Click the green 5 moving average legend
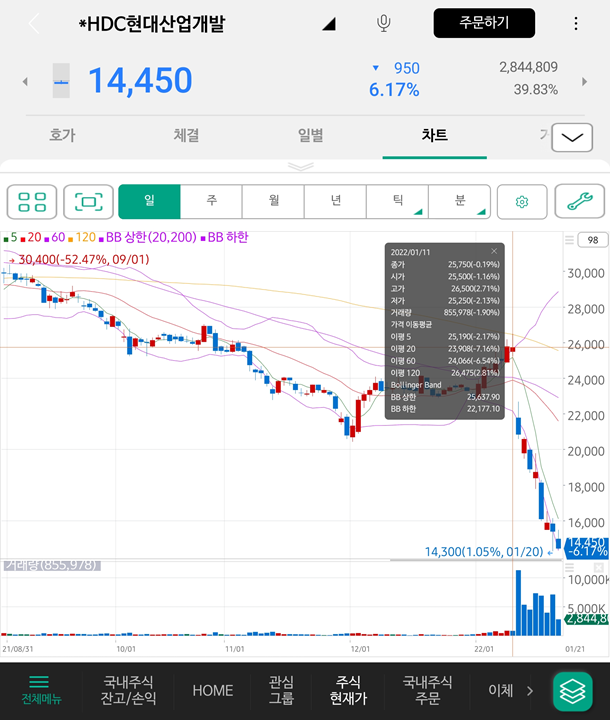 point(11,237)
